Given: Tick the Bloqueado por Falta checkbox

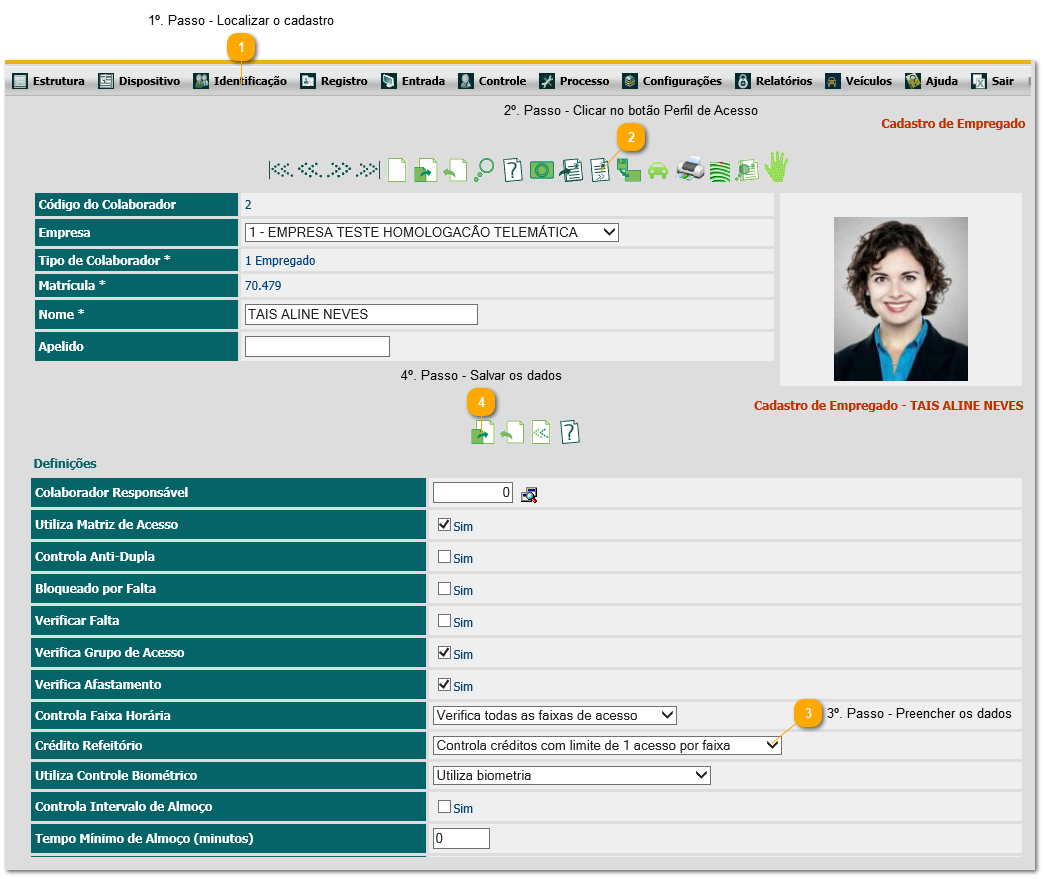Looking at the screenshot, I should tap(444, 588).
